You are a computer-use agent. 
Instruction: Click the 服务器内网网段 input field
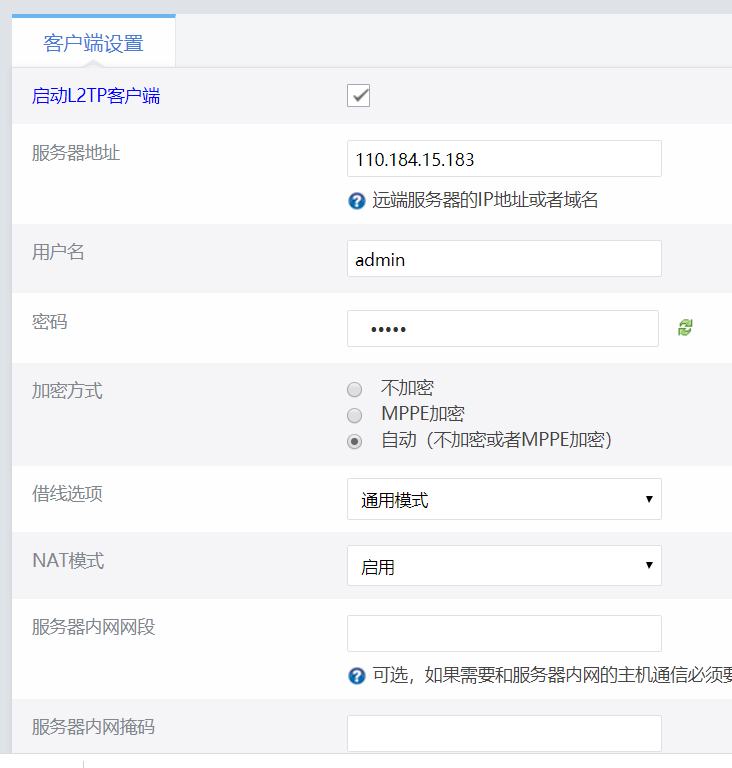pos(504,634)
